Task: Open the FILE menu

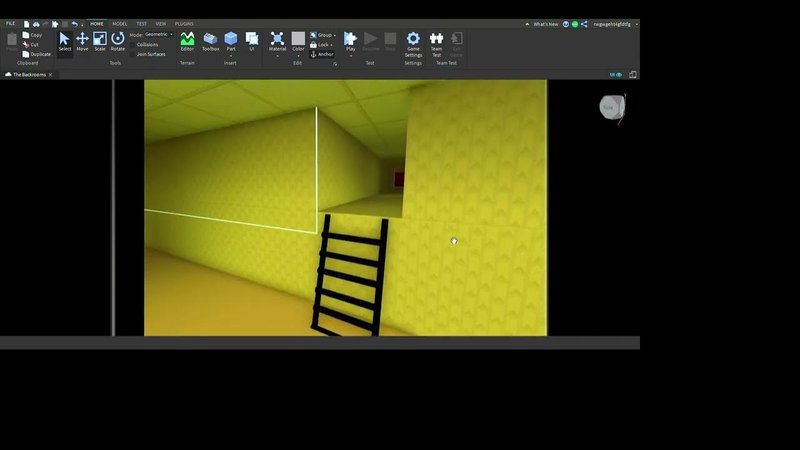Action: 10,23
